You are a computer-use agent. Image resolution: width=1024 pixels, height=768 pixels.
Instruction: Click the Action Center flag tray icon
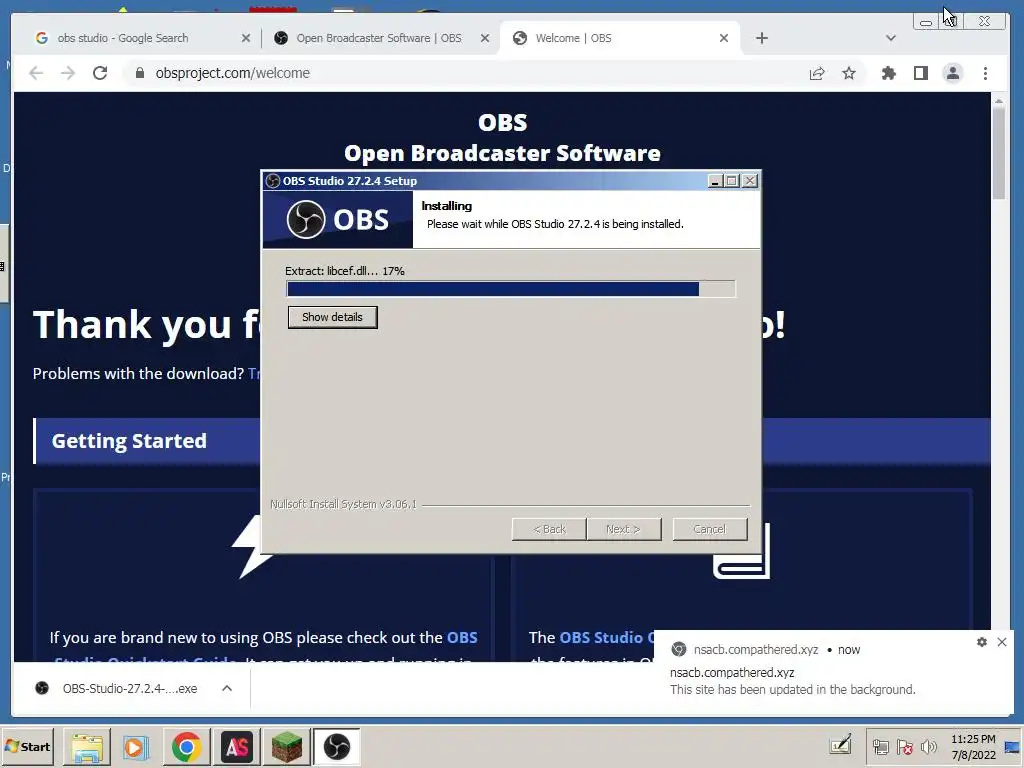click(x=904, y=747)
